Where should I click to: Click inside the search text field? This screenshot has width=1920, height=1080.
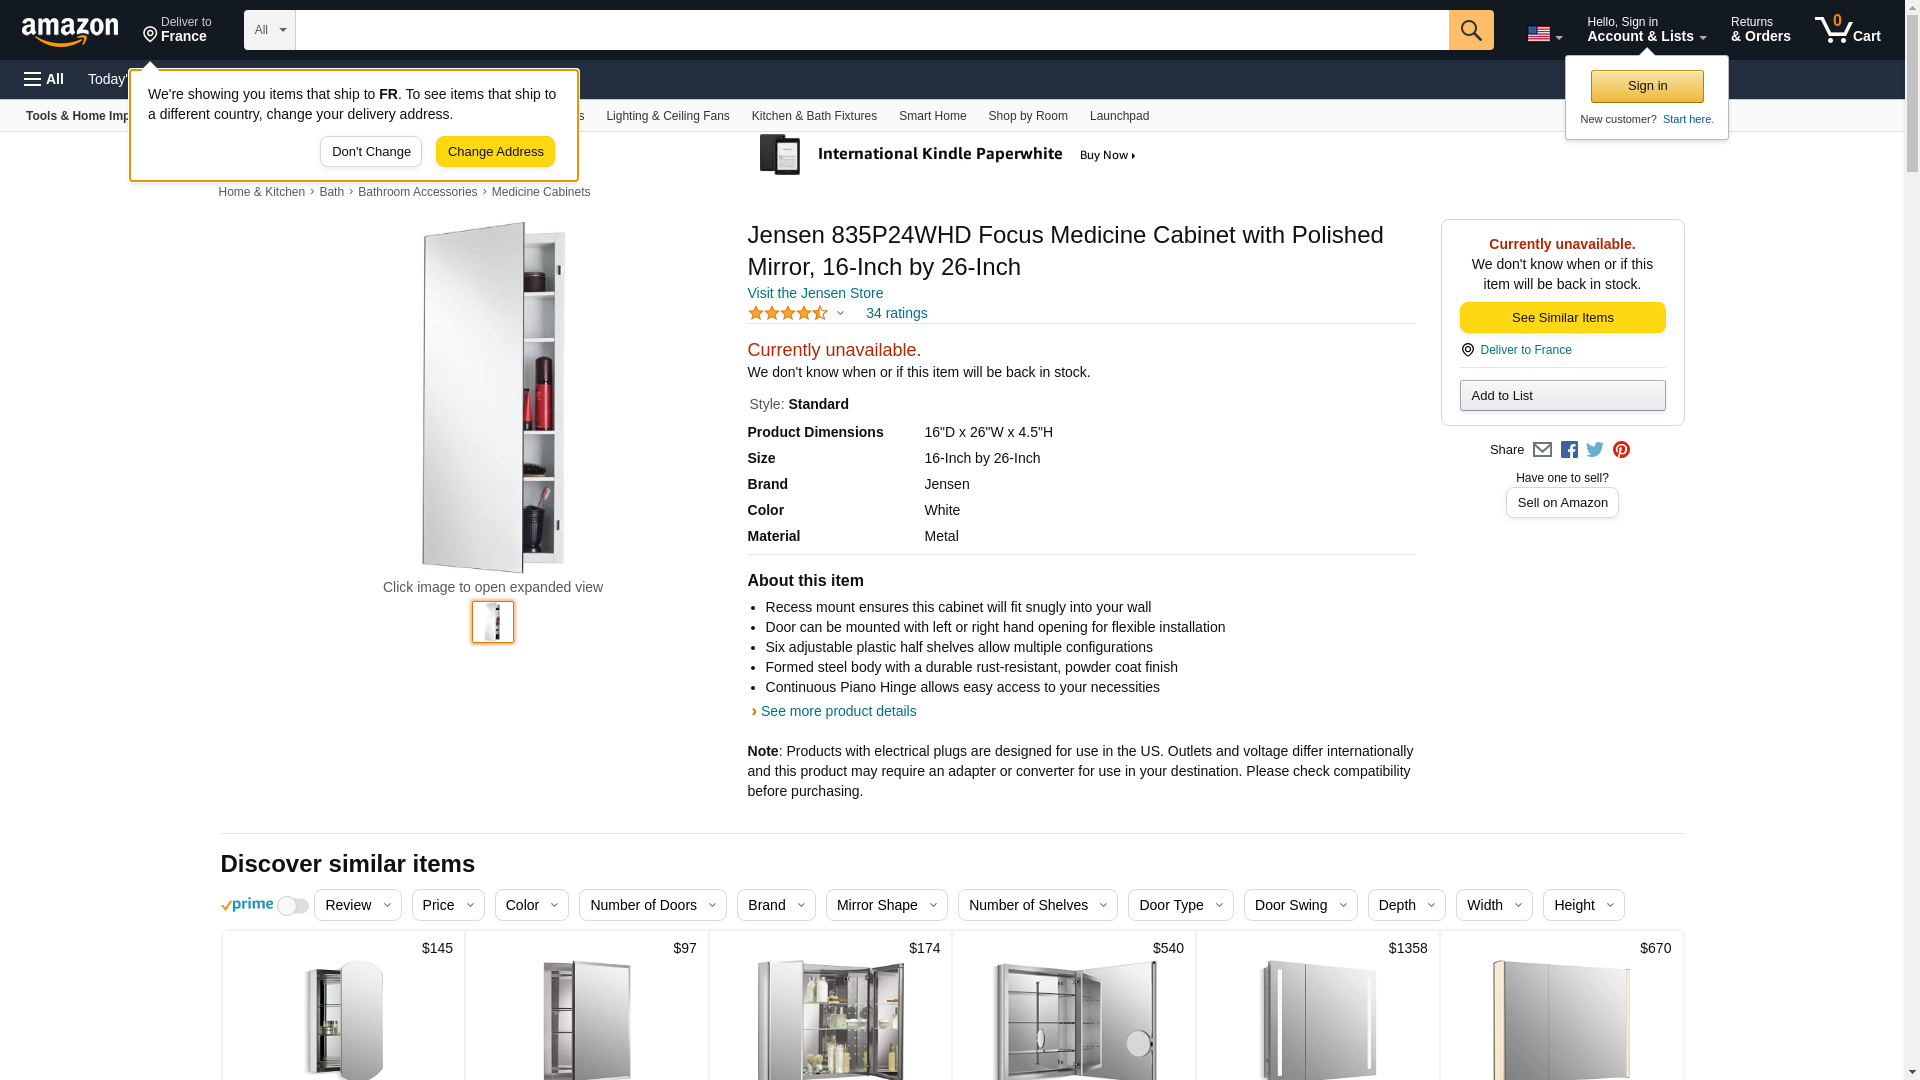871,30
